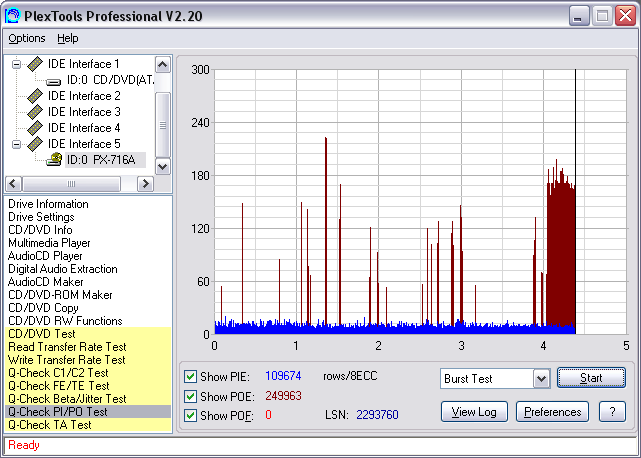Click the LSN value 2293760
The height and width of the screenshot is (458, 641).
pos(377,415)
